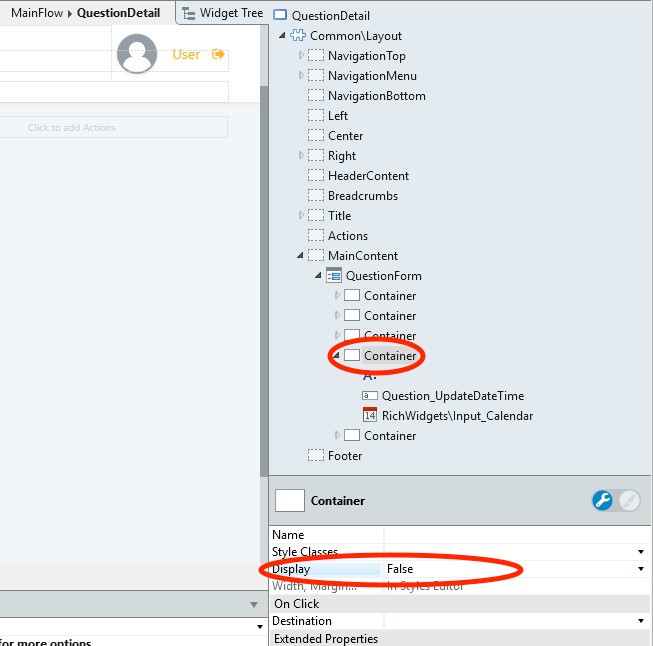
Task: Click the Display property value False
Action: pos(400,569)
